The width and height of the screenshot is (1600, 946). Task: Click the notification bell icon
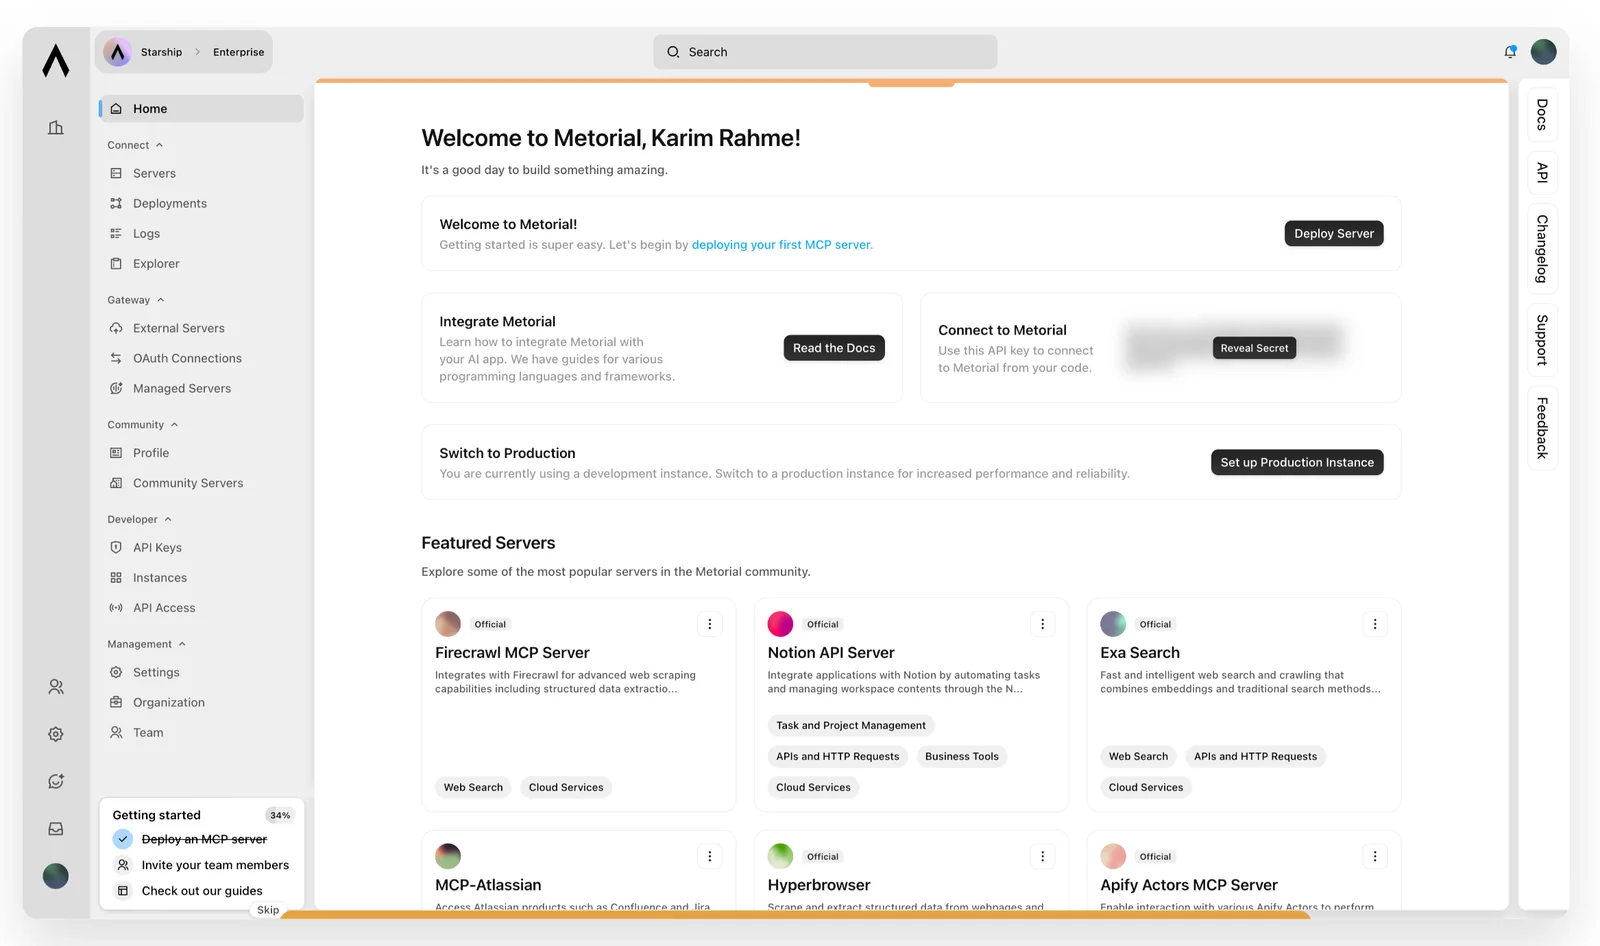click(1510, 52)
